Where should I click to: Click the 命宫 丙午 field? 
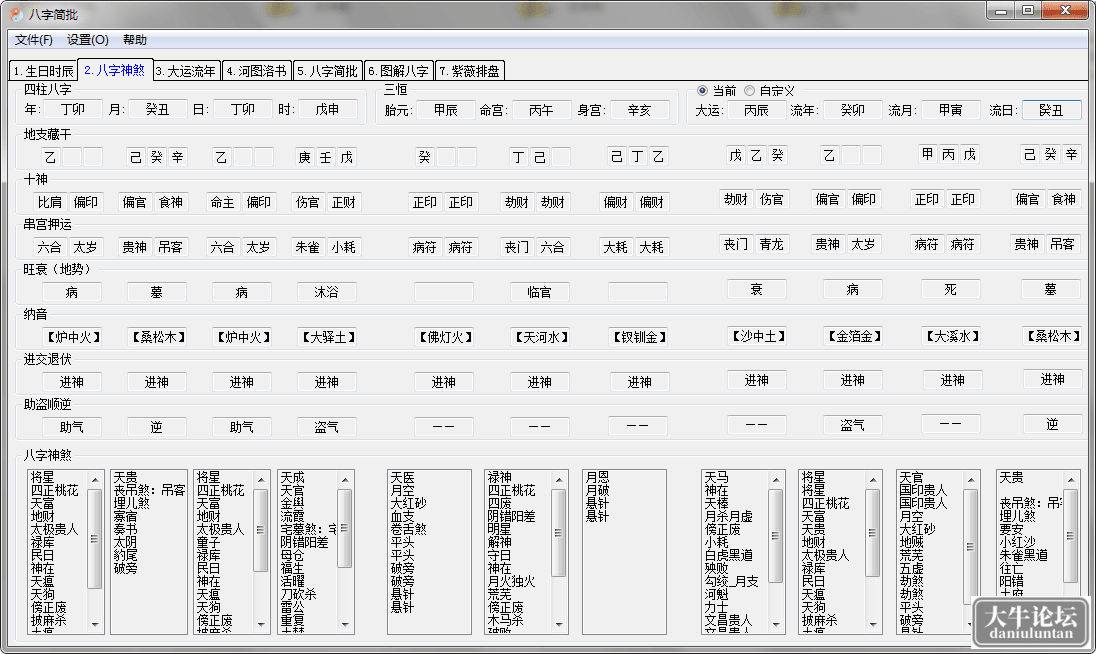(x=541, y=110)
